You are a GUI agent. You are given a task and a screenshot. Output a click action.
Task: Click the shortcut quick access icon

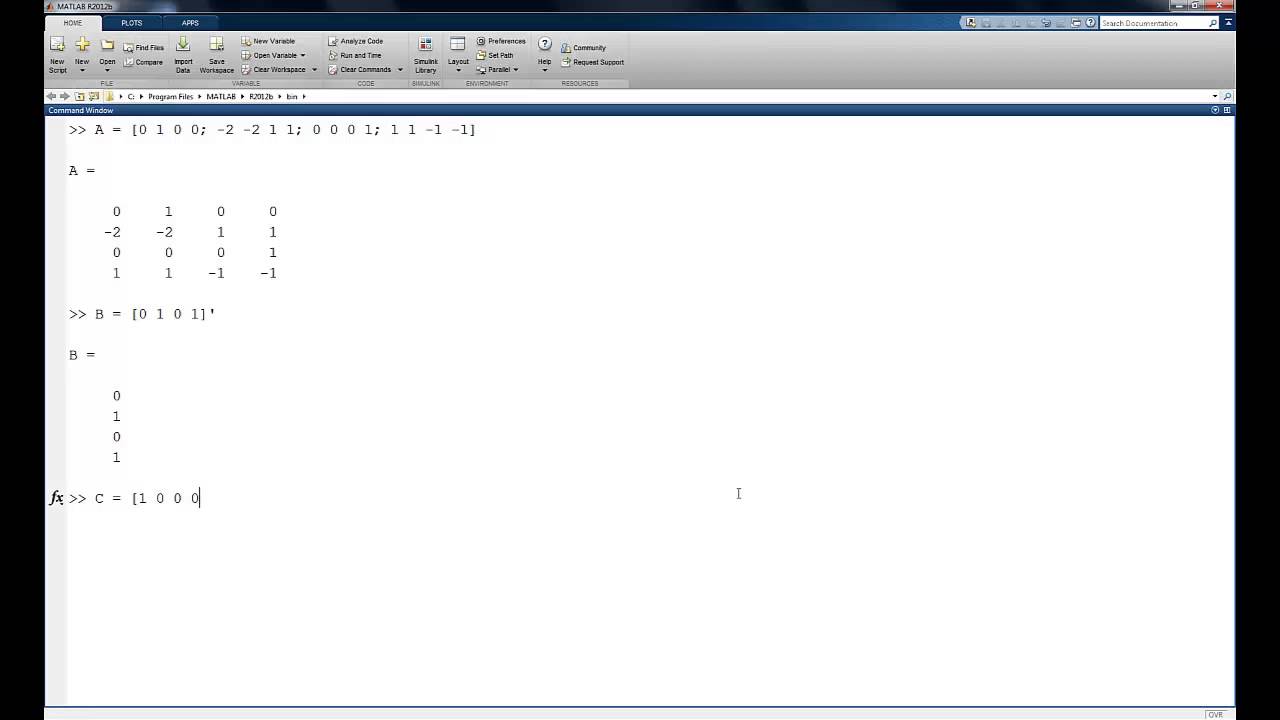pos(971,23)
